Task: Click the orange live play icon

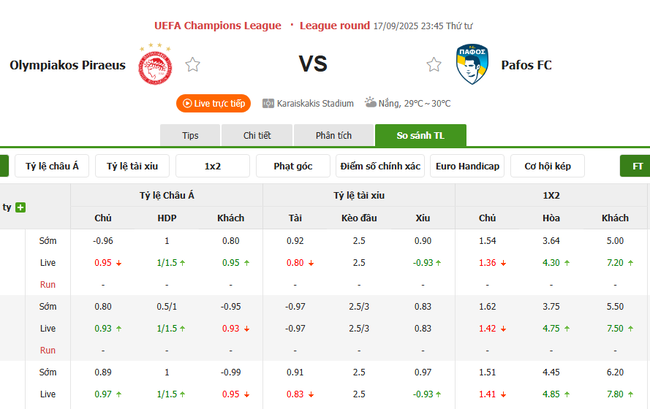Action: [x=186, y=103]
